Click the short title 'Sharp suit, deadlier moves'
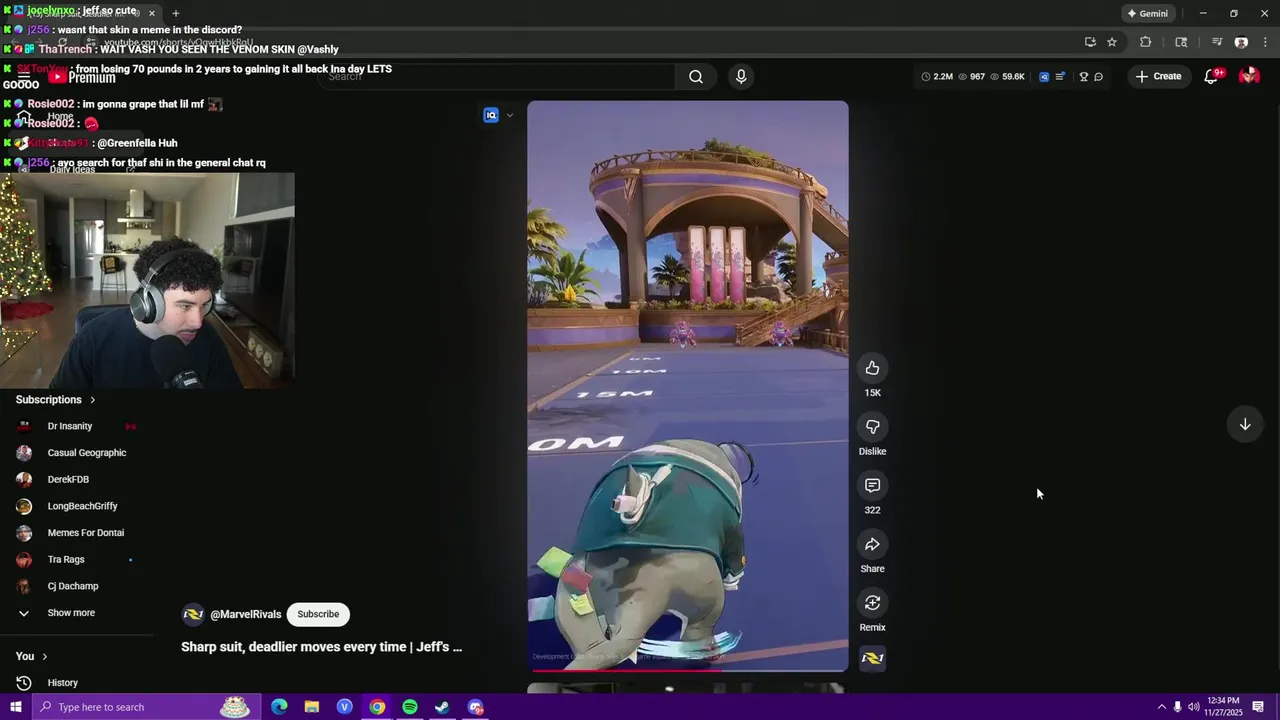 [x=321, y=647]
